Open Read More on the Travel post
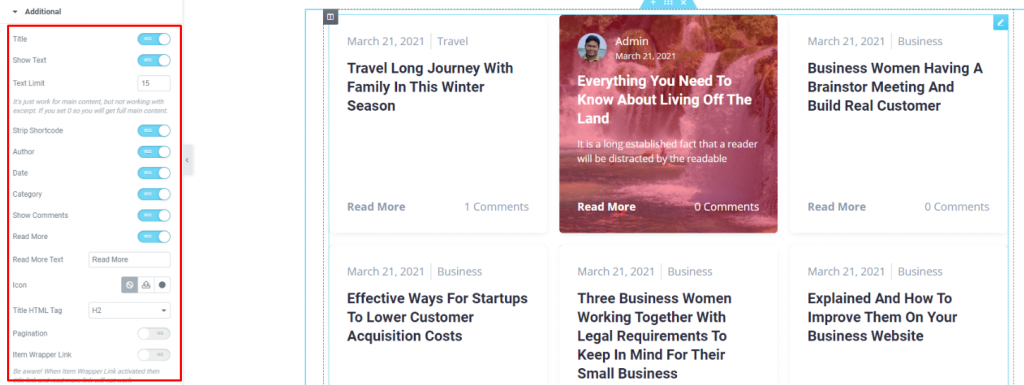This screenshot has height=385, width=1024. [x=376, y=207]
